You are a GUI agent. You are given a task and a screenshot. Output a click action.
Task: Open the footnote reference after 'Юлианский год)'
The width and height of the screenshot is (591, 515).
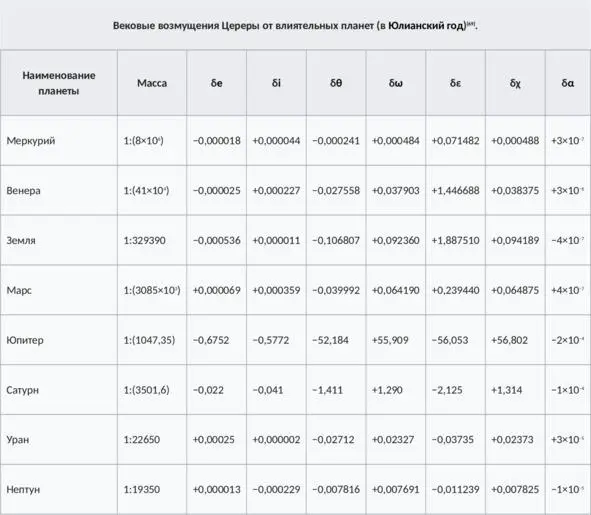[x=471, y=24]
